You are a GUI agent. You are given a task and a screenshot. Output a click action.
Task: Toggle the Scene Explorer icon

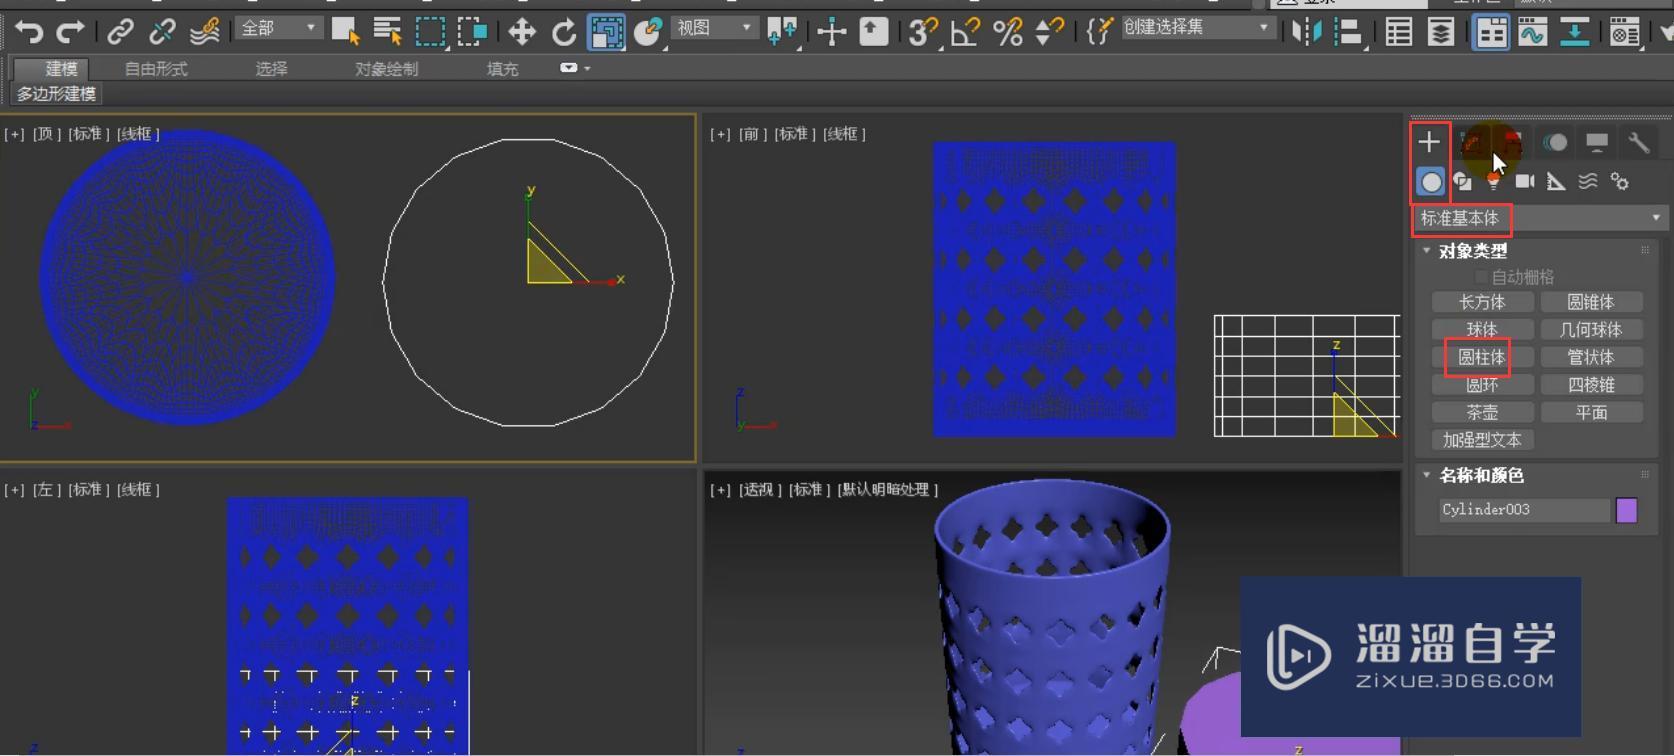click(x=1398, y=32)
